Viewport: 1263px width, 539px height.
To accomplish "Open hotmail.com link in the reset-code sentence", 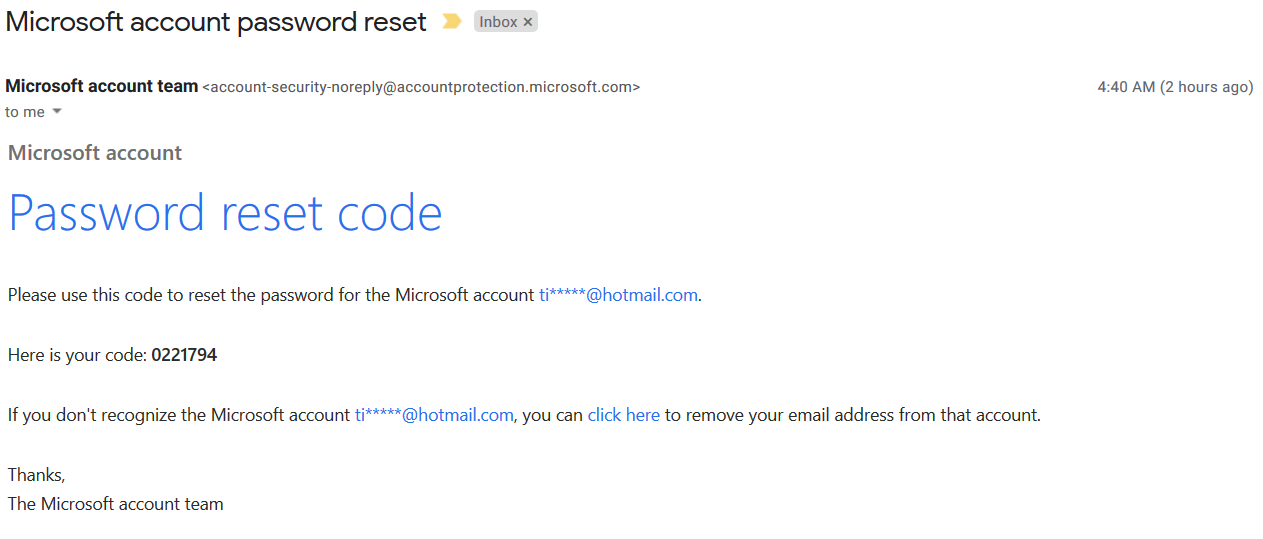I will 618,295.
